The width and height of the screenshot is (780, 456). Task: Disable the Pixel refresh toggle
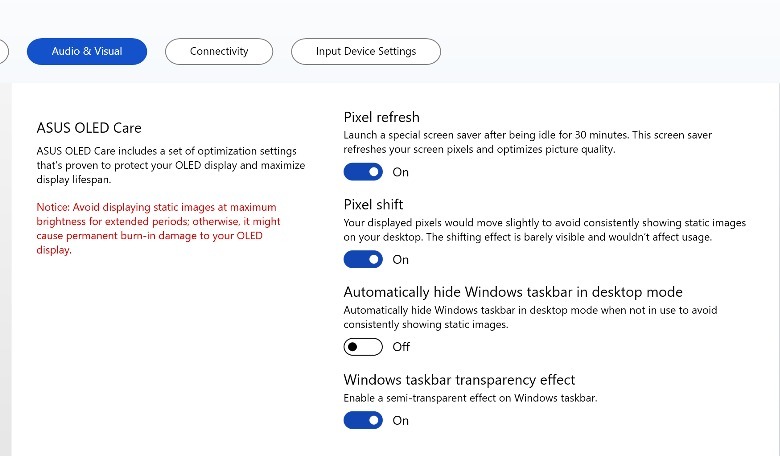[x=363, y=172]
